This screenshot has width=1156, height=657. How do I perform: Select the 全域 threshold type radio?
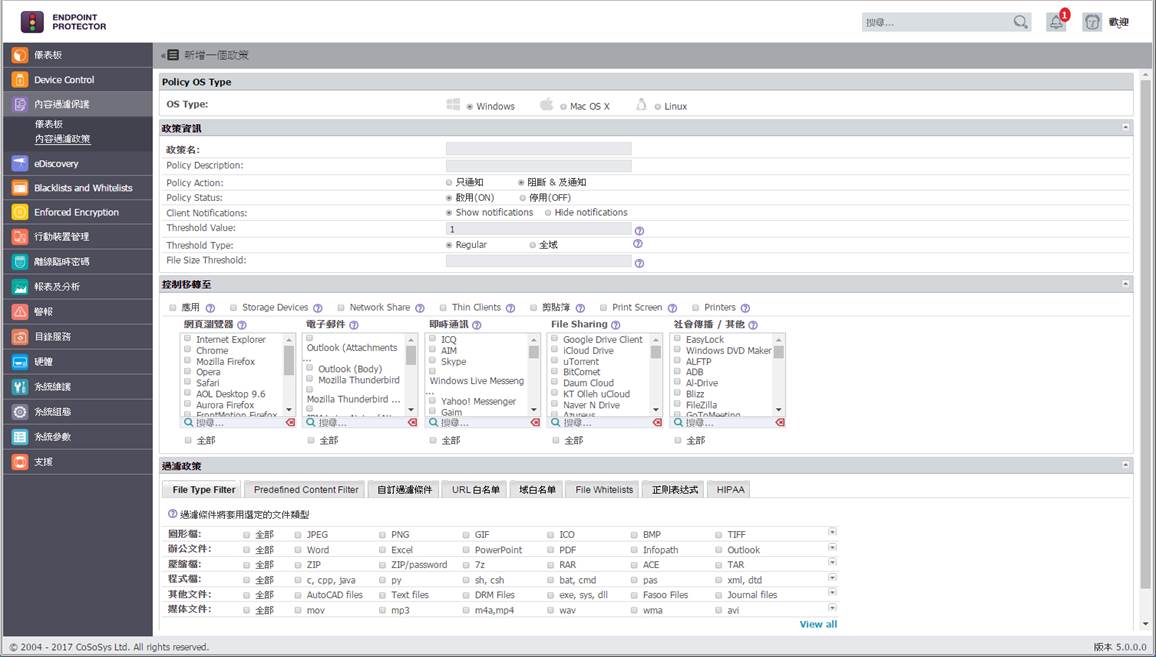(532, 245)
